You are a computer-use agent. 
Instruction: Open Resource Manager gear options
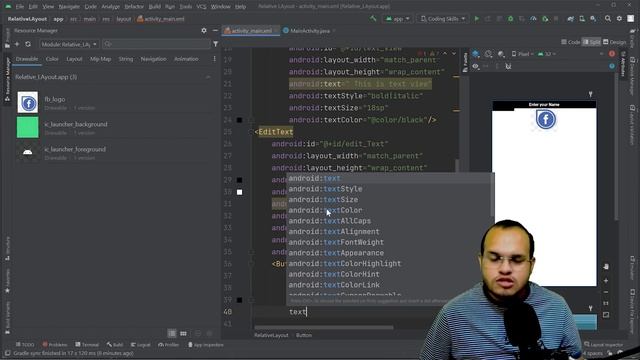(x=204, y=31)
